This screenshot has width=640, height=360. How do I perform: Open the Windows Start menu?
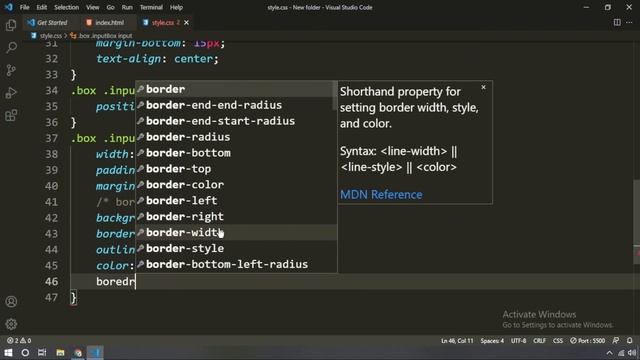pos(8,353)
